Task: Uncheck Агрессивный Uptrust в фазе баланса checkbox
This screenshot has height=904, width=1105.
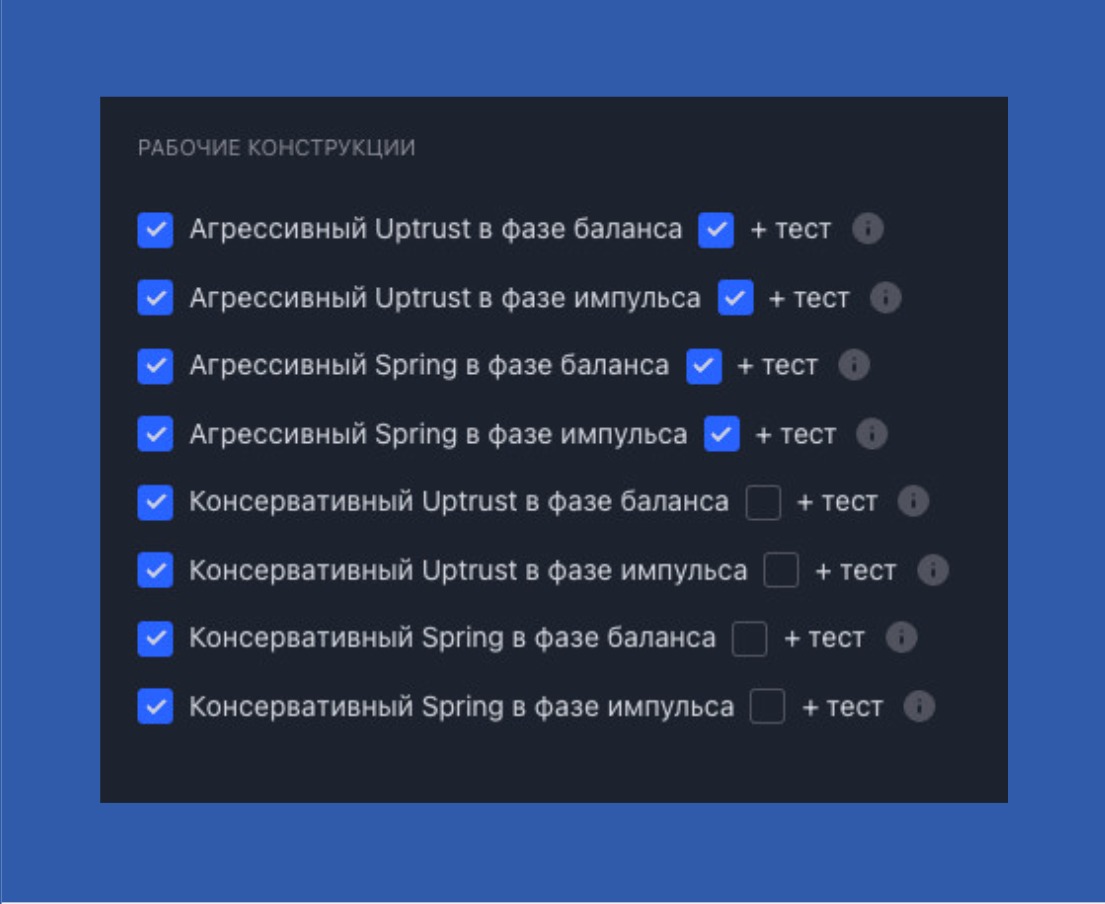Action: [x=155, y=230]
